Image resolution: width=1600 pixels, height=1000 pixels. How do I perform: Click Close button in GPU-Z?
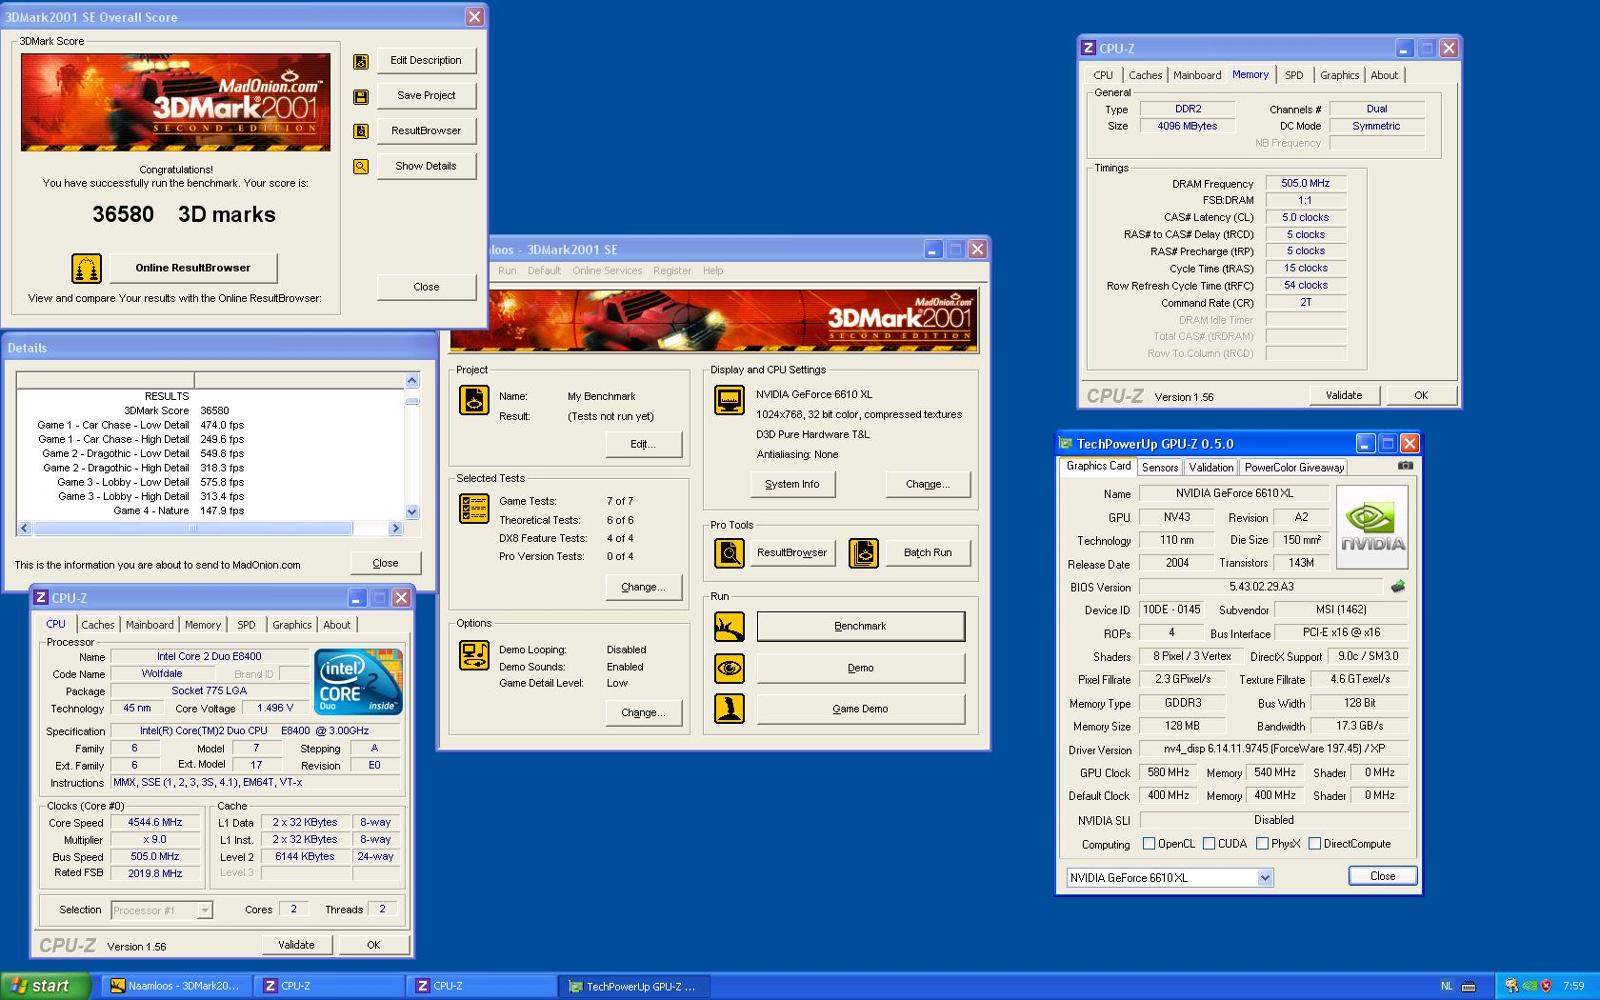tap(1382, 876)
